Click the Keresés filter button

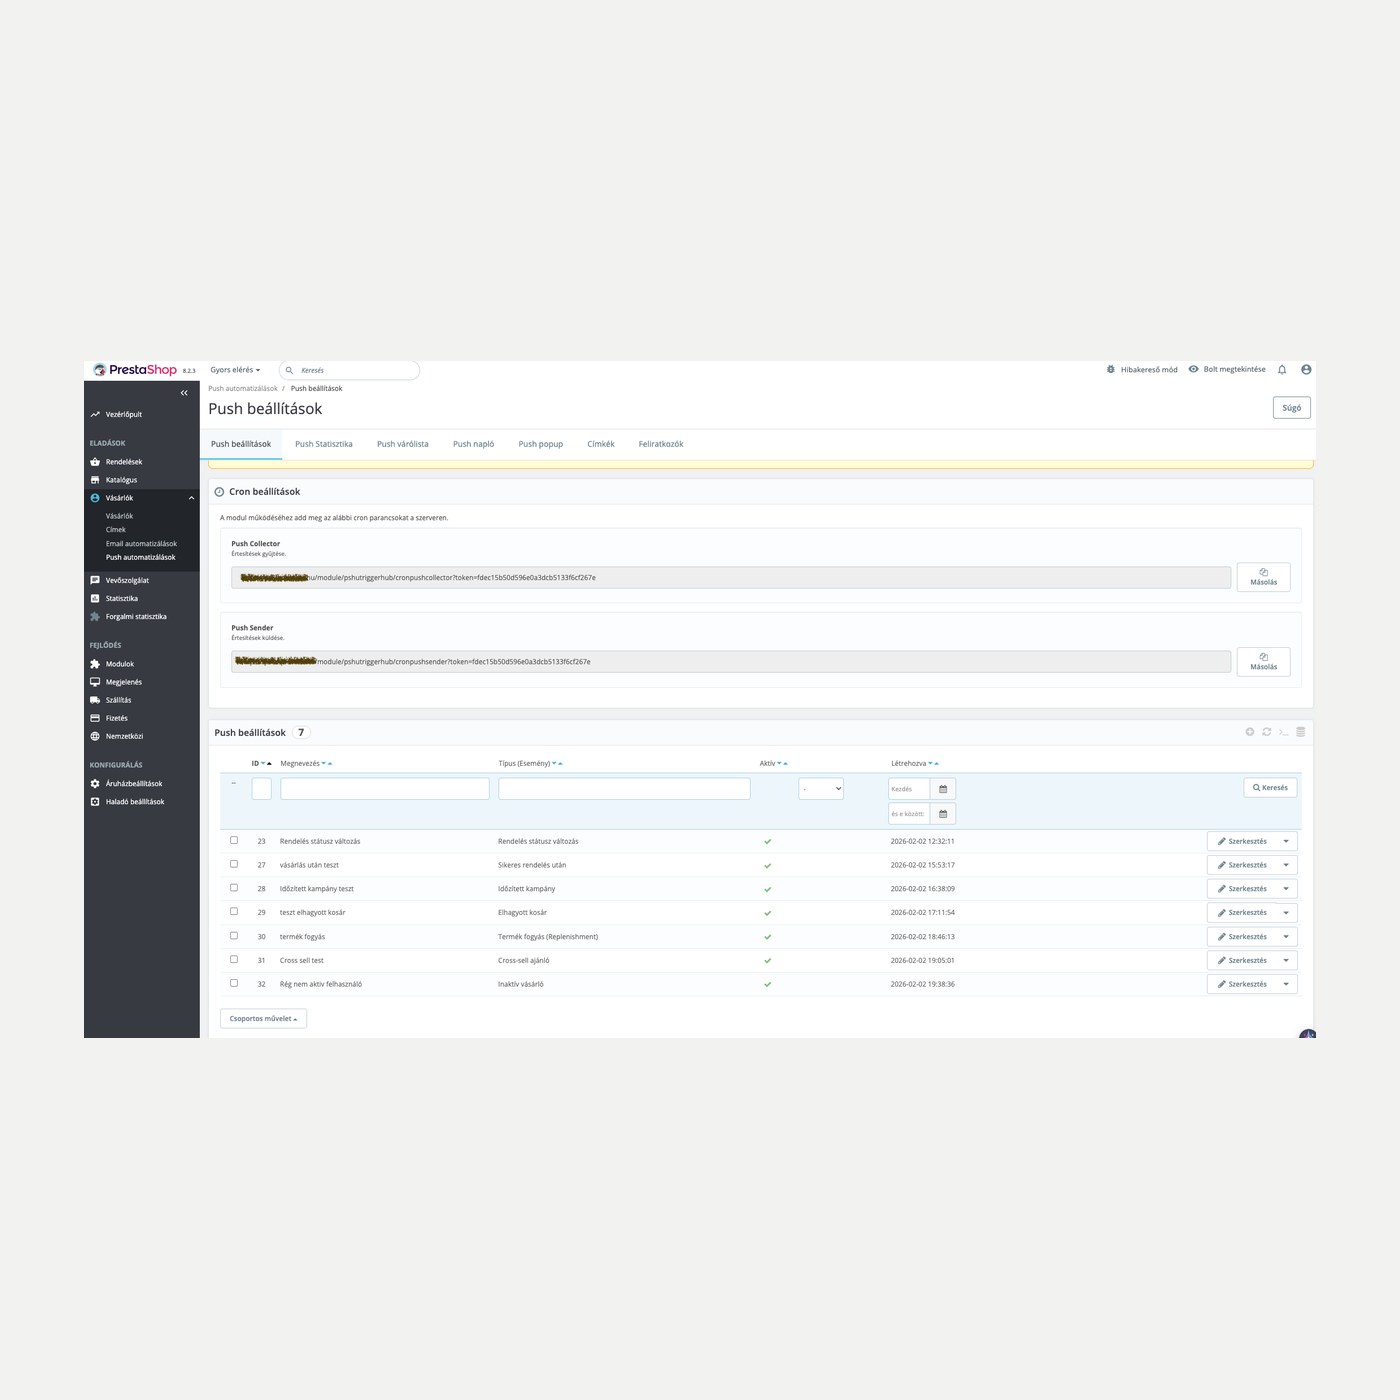(x=1271, y=788)
